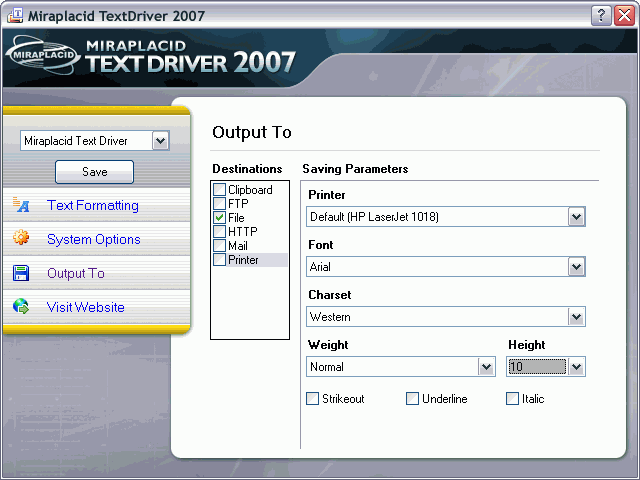Toggle the Underline checkbox
Screen dimensions: 640x480
tap(412, 398)
